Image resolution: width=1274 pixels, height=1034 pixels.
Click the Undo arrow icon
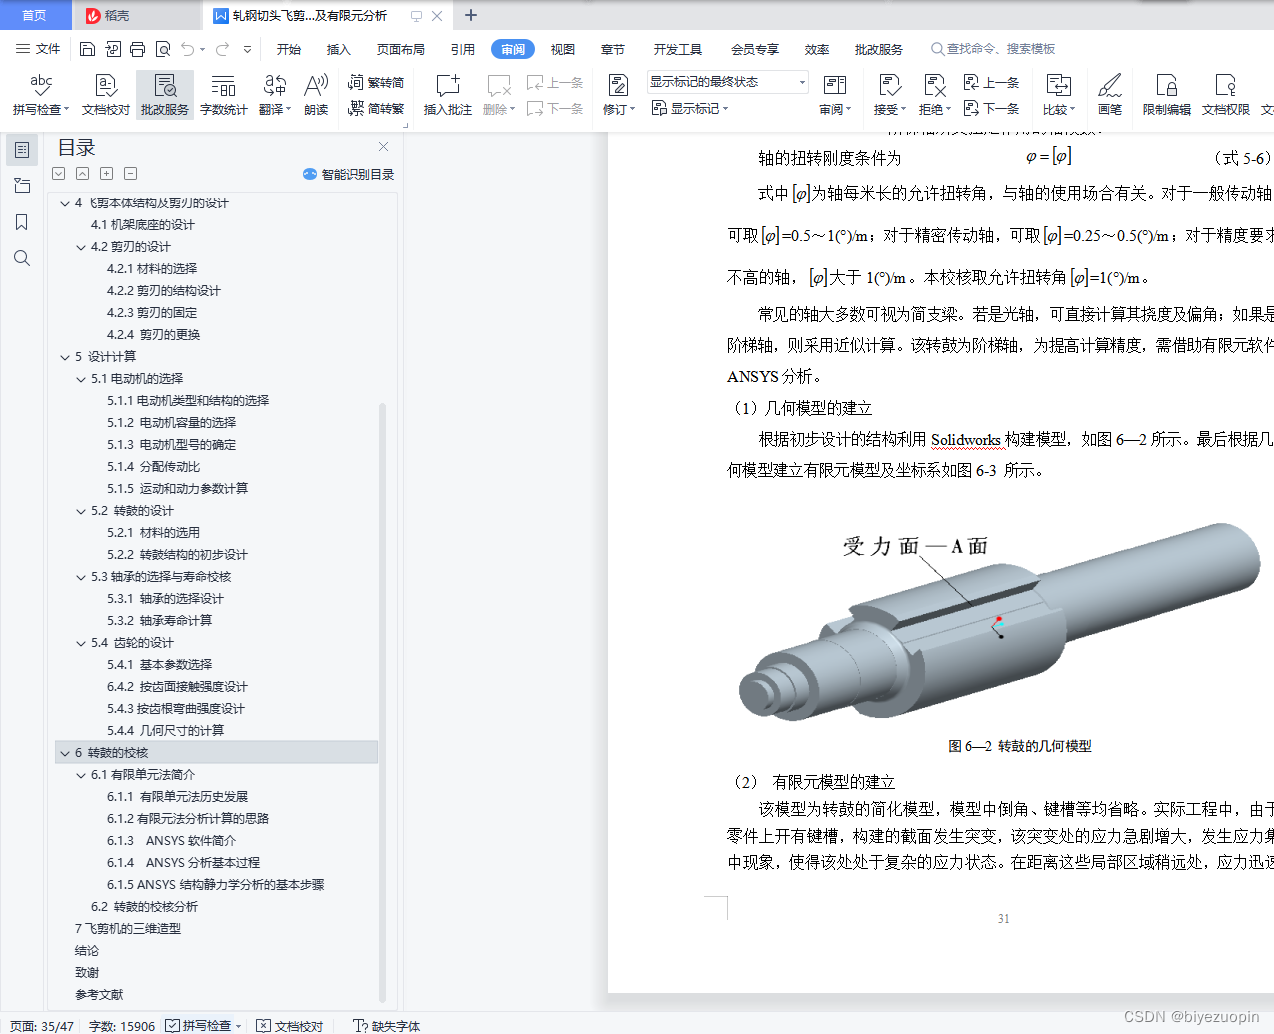[187, 49]
